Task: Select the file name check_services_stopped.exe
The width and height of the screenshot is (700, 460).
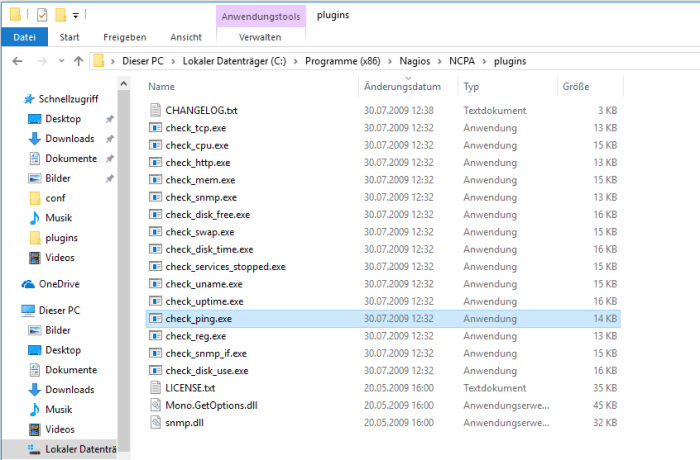Action: (225, 267)
